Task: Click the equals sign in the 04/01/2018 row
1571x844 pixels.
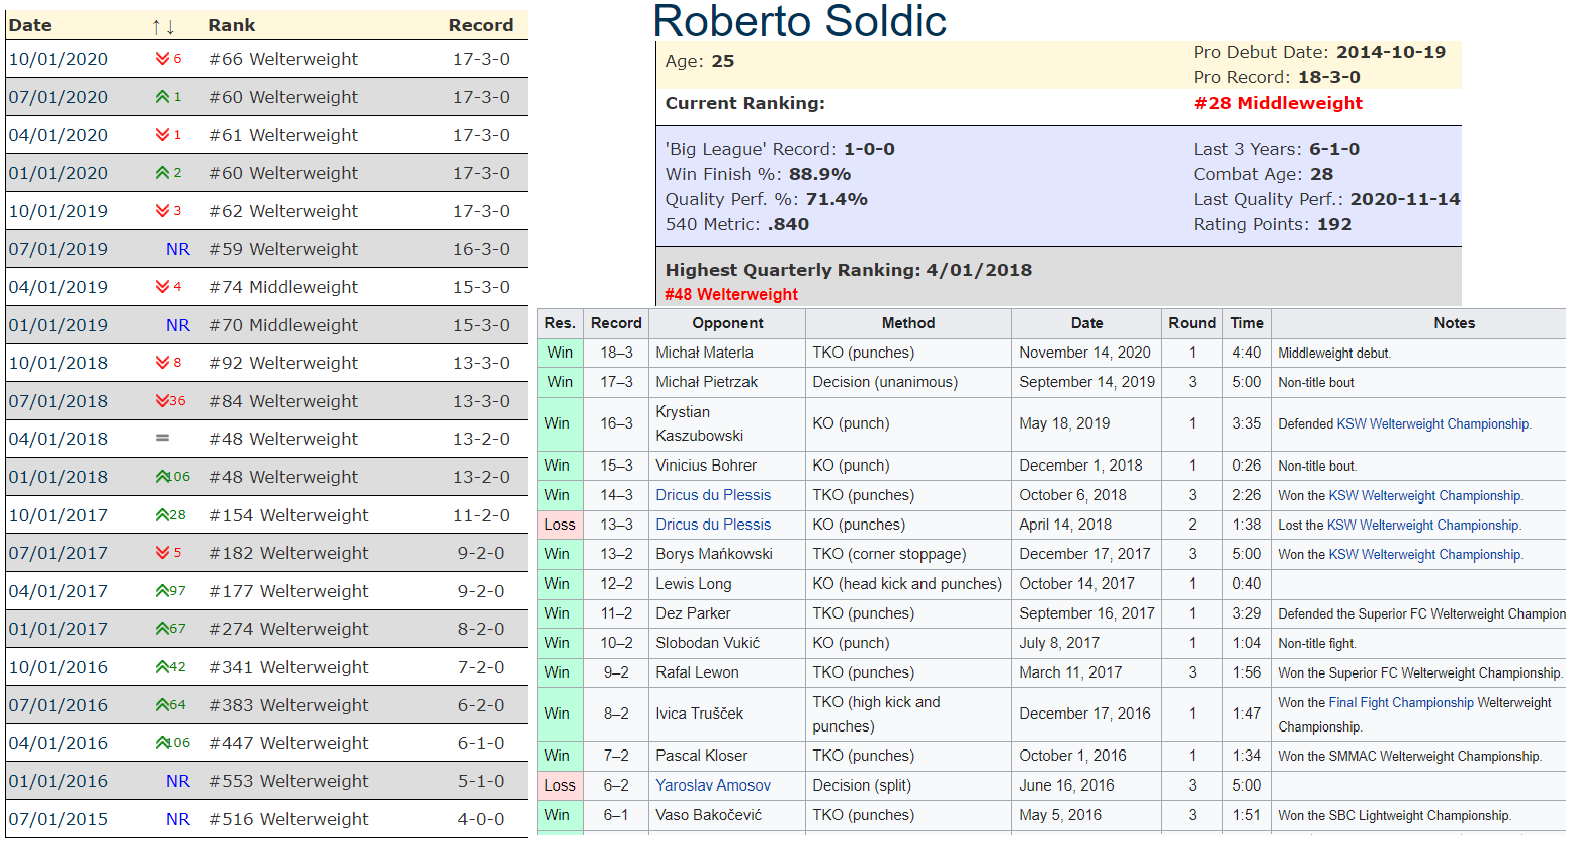Action: [162, 439]
